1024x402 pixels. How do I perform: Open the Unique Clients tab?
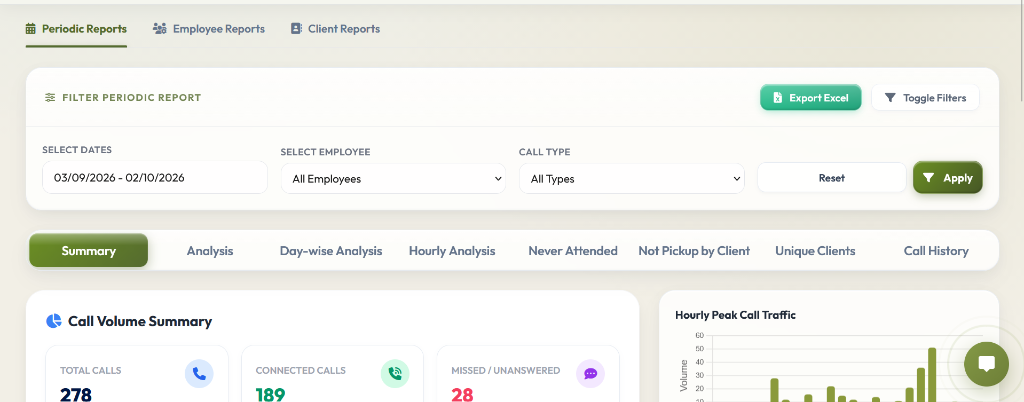pos(815,251)
